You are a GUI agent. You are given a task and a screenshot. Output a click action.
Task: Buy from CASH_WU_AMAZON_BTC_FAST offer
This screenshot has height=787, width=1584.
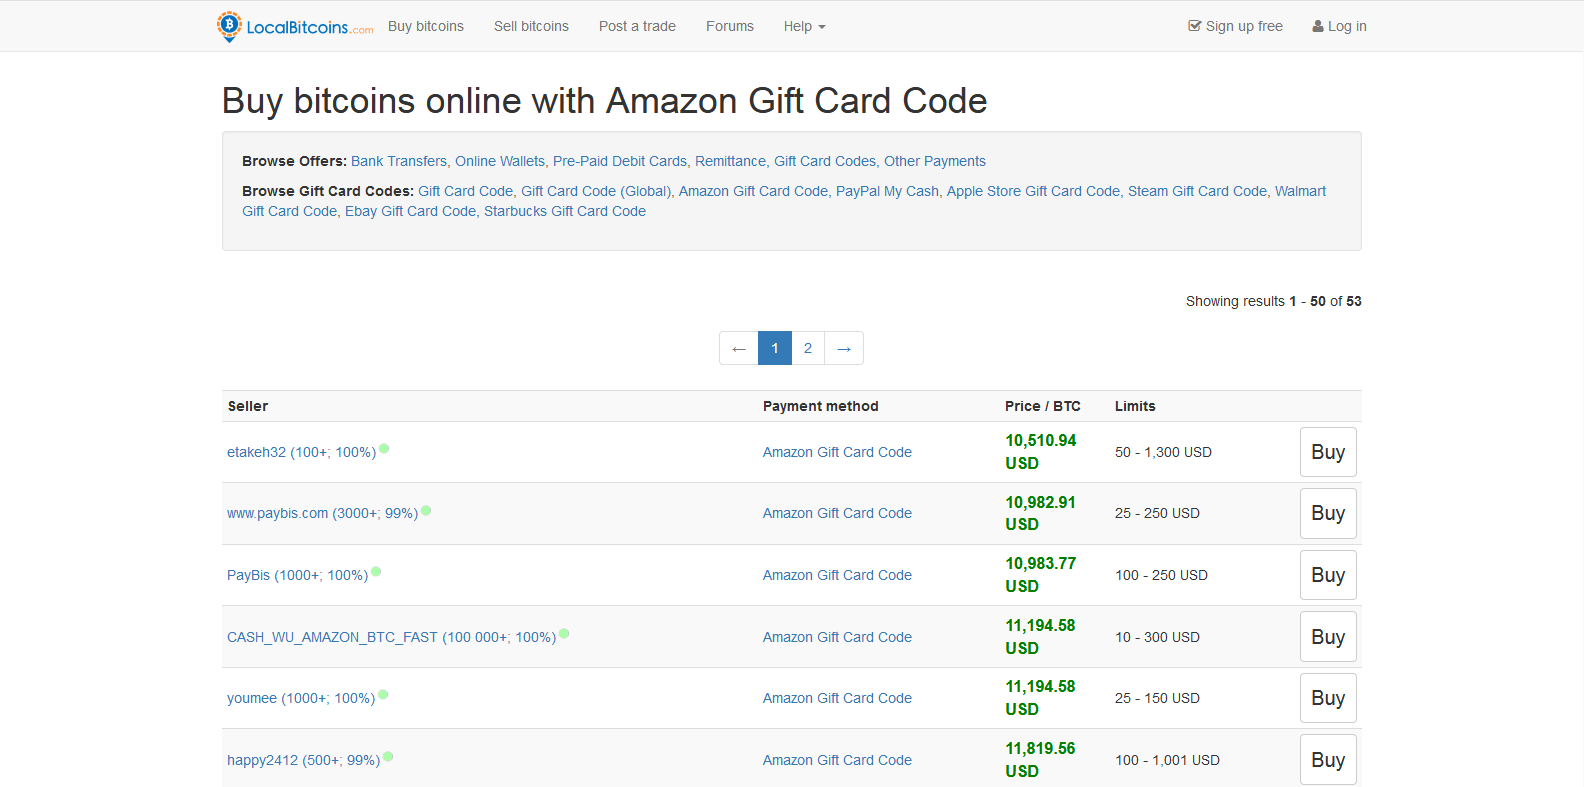[x=1328, y=637]
